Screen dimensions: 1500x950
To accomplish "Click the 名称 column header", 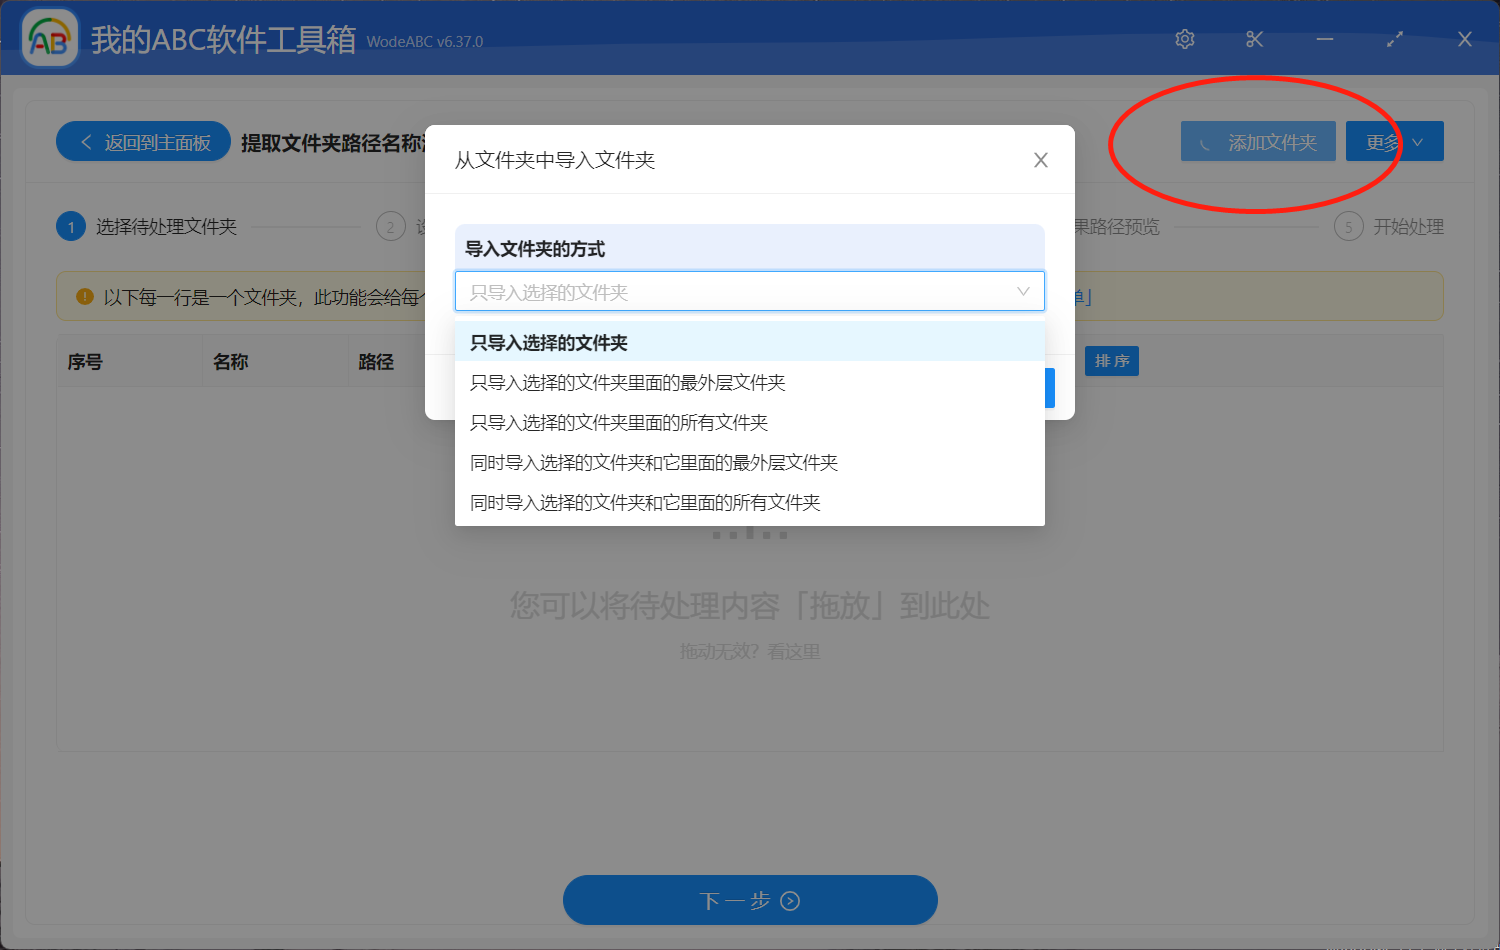I will pos(230,361).
